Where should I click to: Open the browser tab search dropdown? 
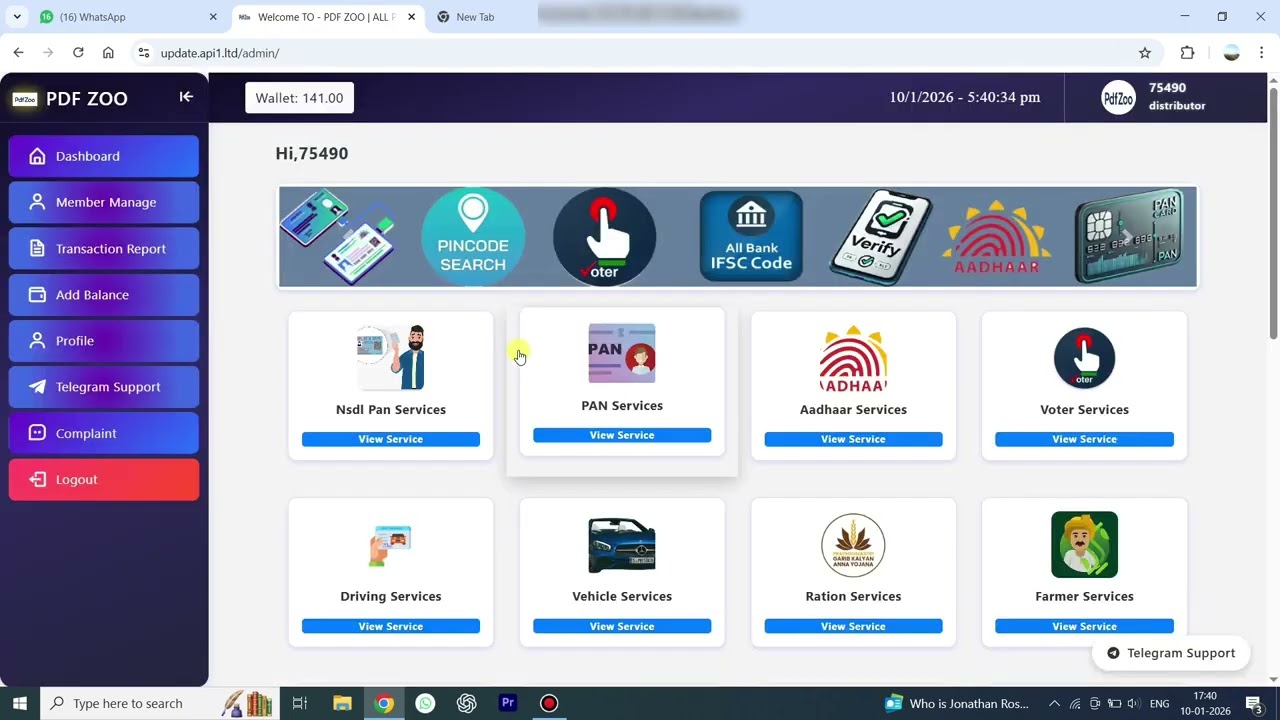tap(17, 17)
